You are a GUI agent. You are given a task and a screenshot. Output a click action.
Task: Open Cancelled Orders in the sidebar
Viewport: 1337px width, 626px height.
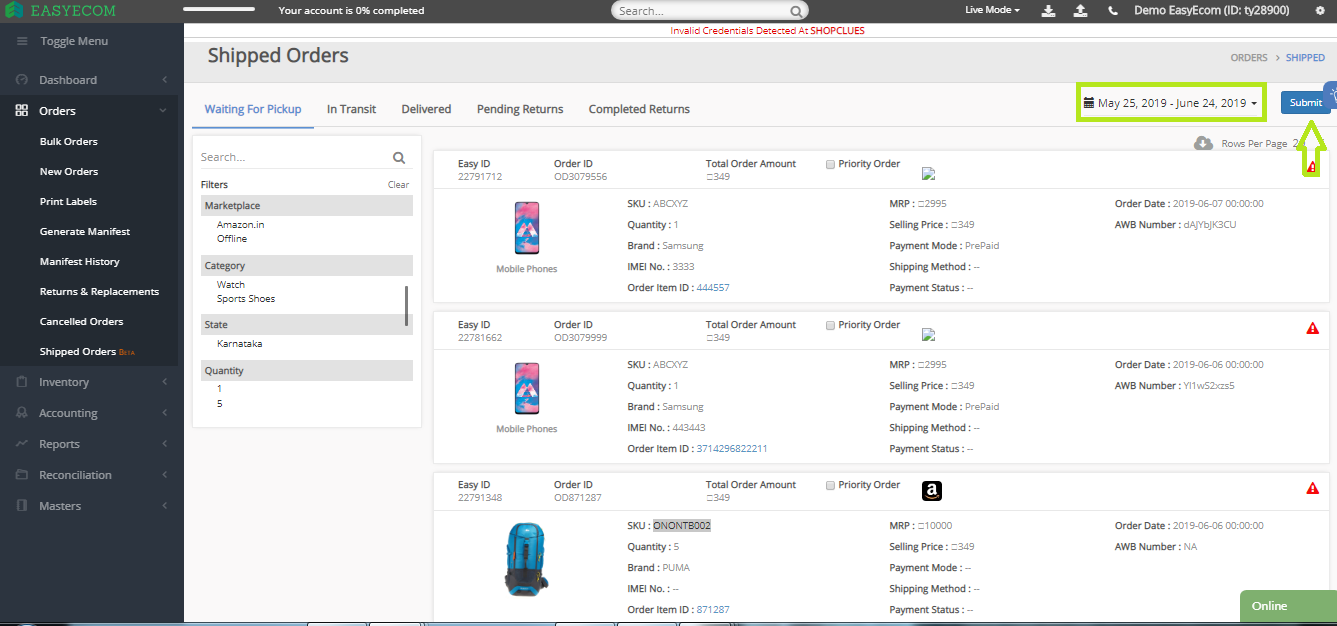point(82,321)
